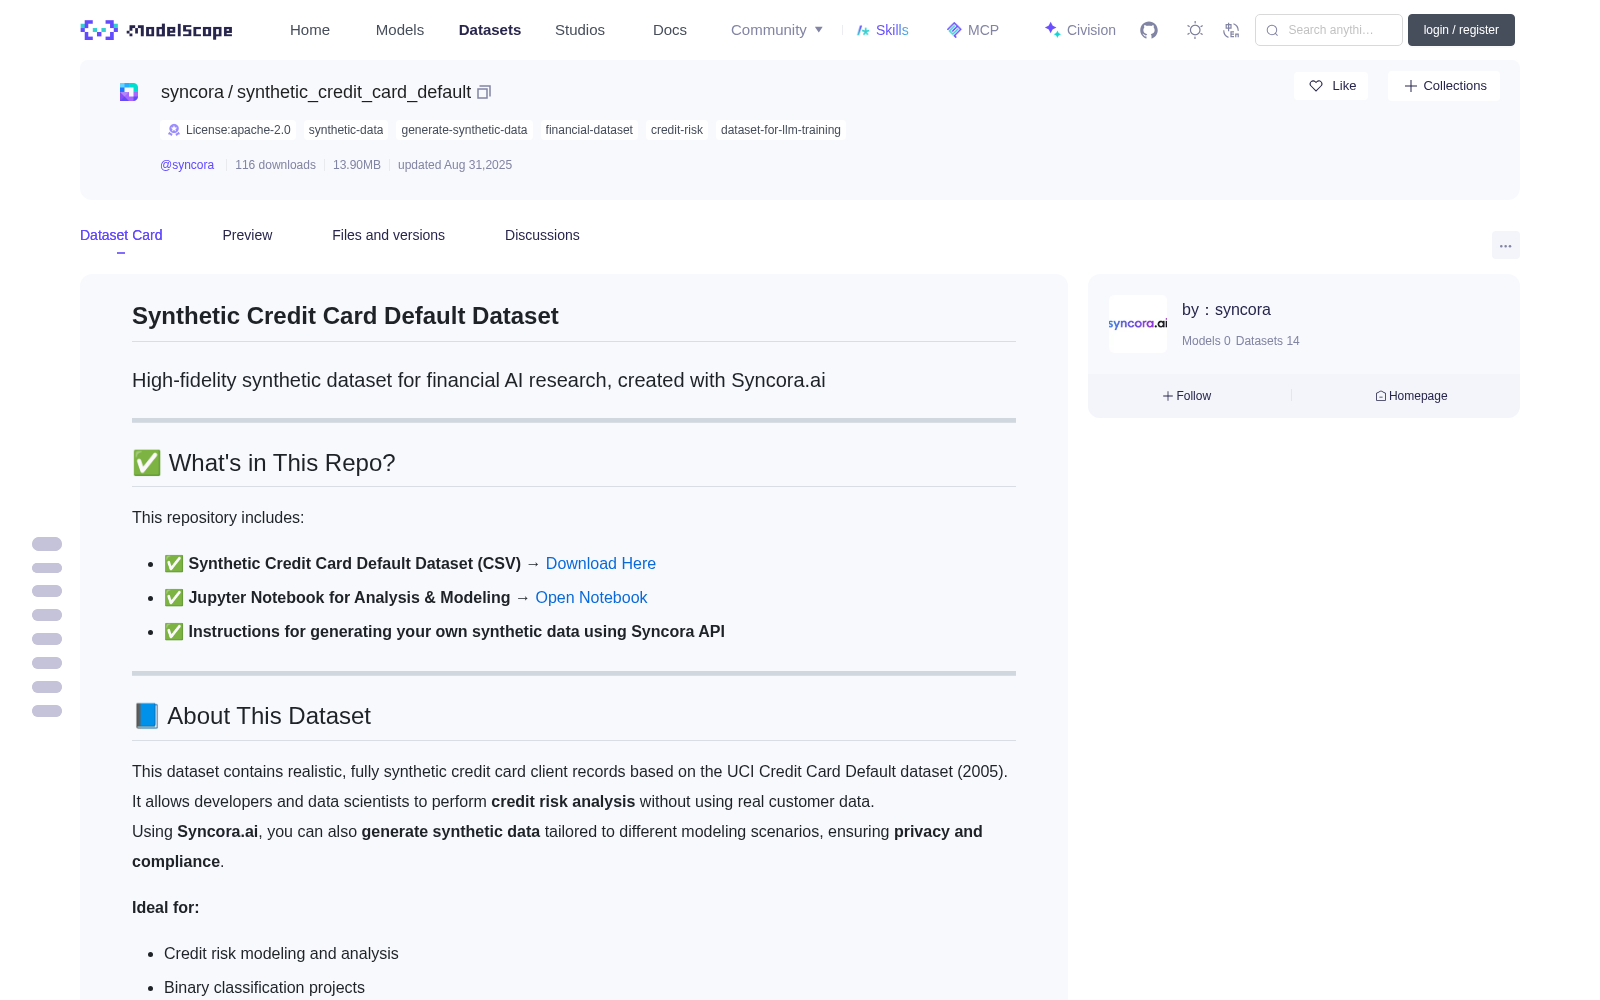Click the language switch icon
The image size is (1600, 1000).
click(x=1231, y=30)
